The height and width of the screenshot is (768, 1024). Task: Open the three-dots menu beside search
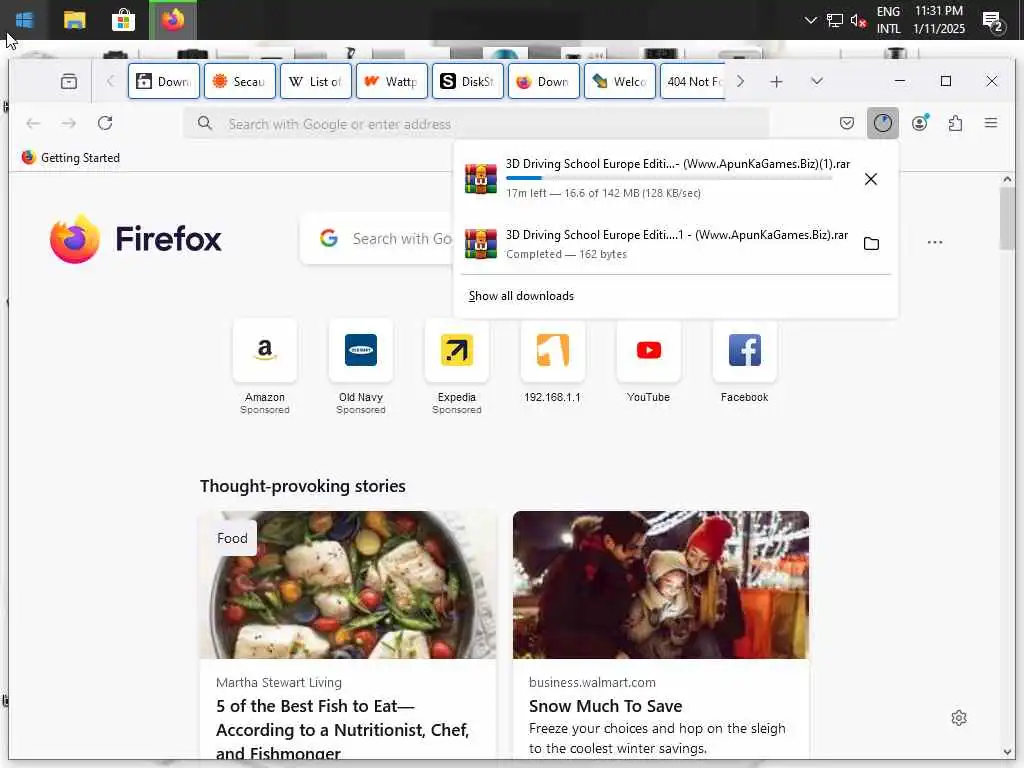click(x=935, y=242)
